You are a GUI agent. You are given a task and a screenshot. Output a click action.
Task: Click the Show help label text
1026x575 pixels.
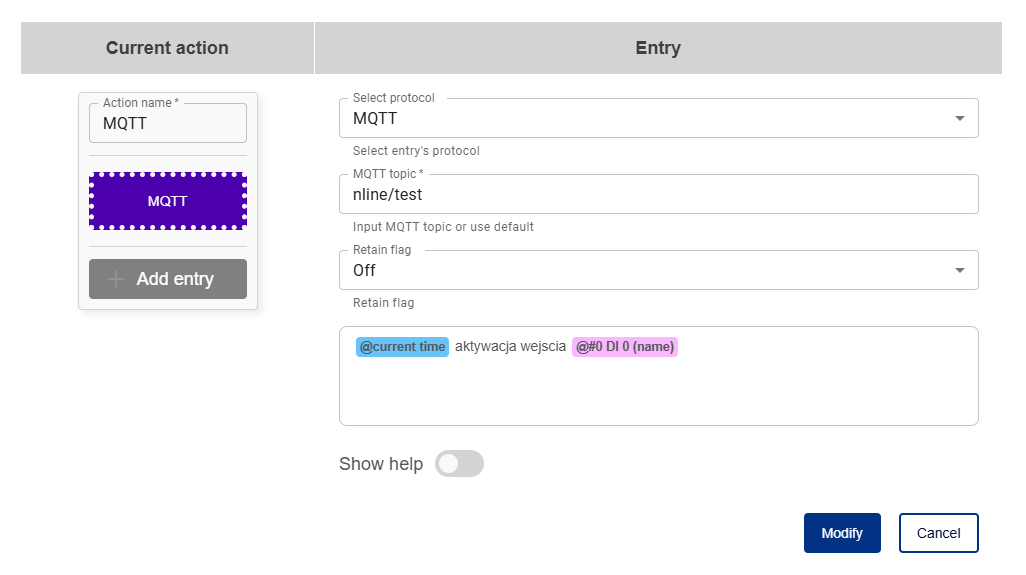point(381,464)
